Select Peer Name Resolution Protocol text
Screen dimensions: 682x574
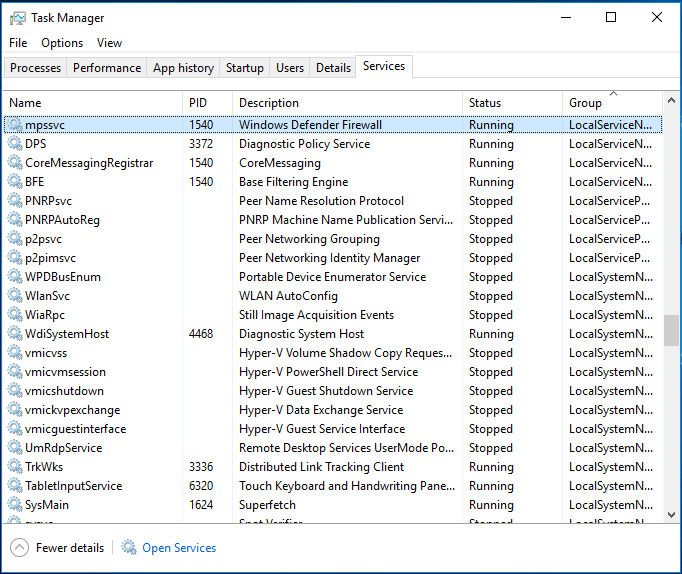(x=321, y=200)
